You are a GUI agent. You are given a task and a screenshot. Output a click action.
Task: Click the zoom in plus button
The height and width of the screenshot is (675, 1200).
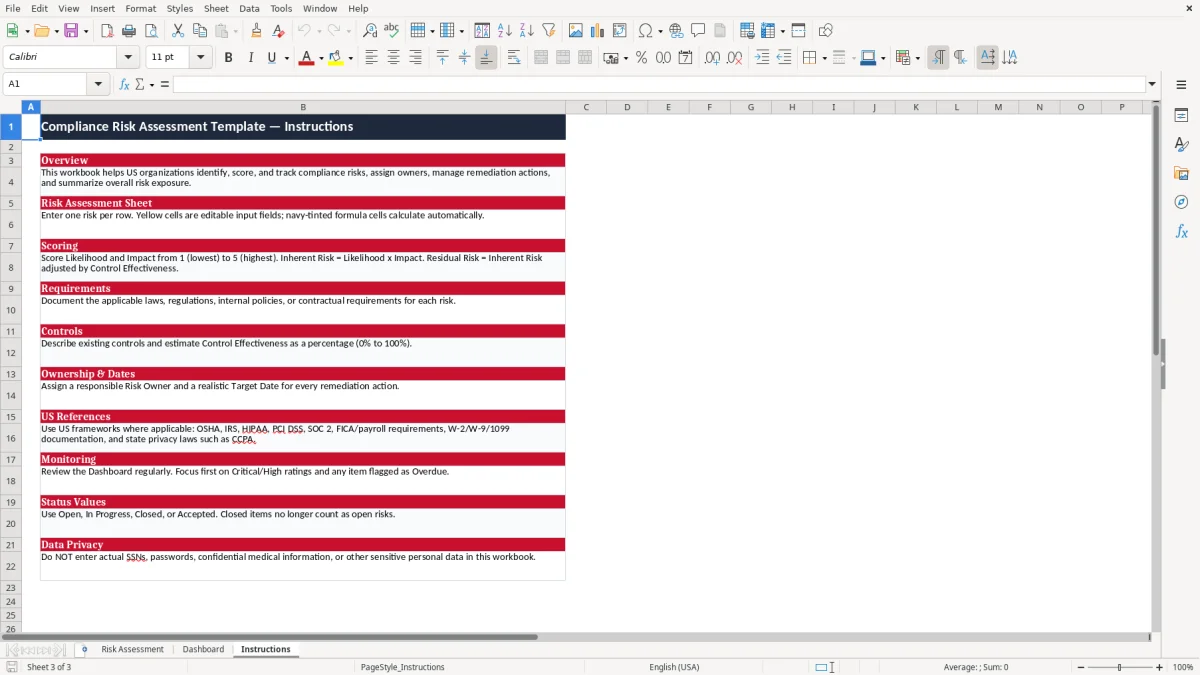point(1159,667)
